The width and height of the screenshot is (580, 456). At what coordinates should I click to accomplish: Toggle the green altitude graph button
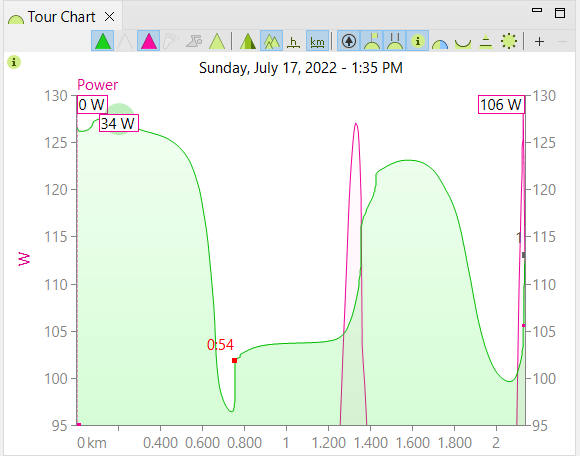click(102, 41)
